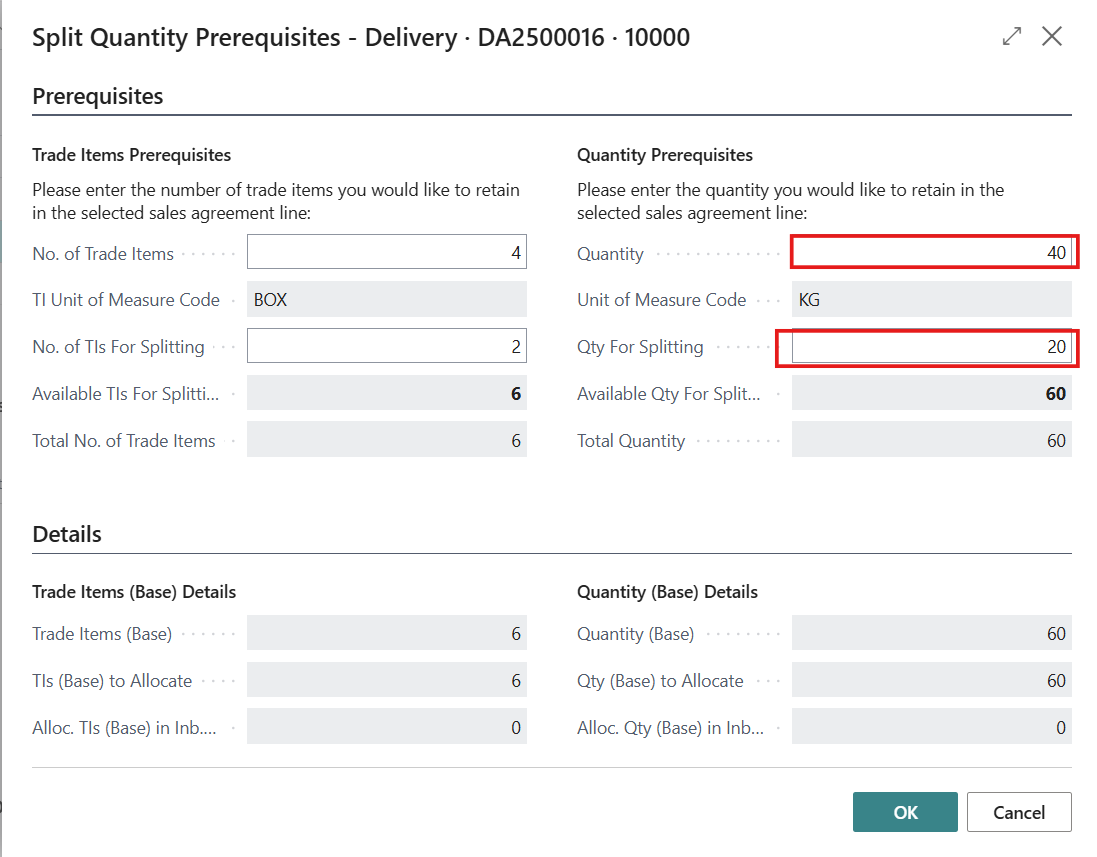Cancel the split quantity dialog
Image resolution: width=1097 pixels, height=857 pixels.
1019,812
